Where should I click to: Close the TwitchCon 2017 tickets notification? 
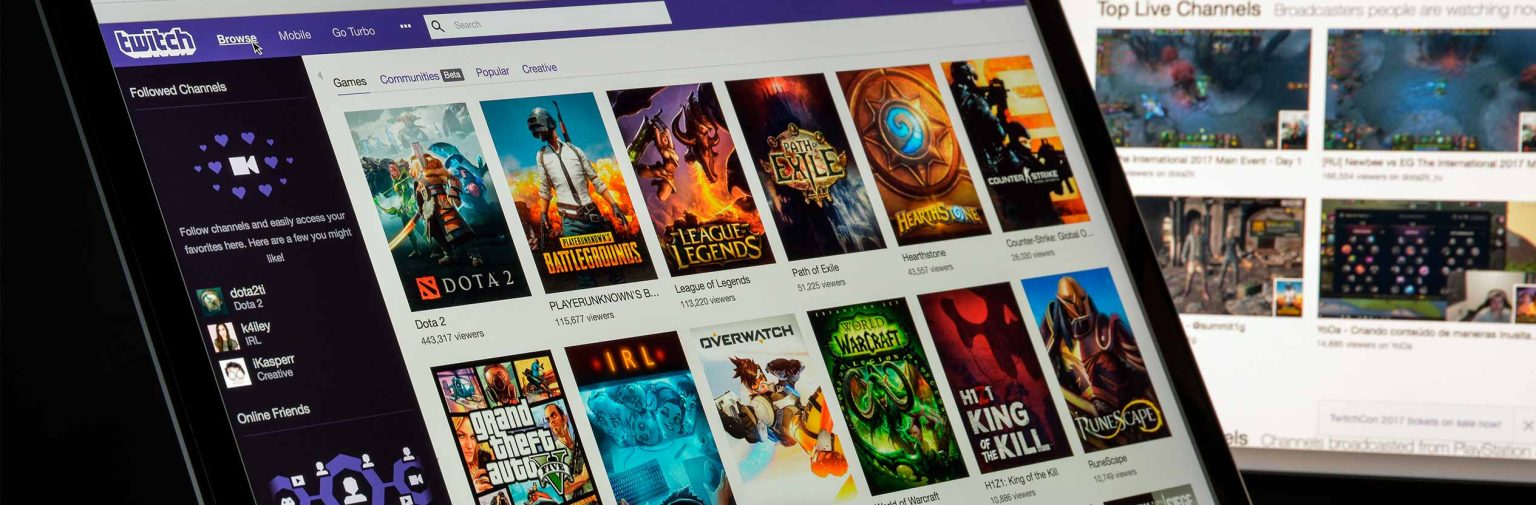click(x=1527, y=425)
